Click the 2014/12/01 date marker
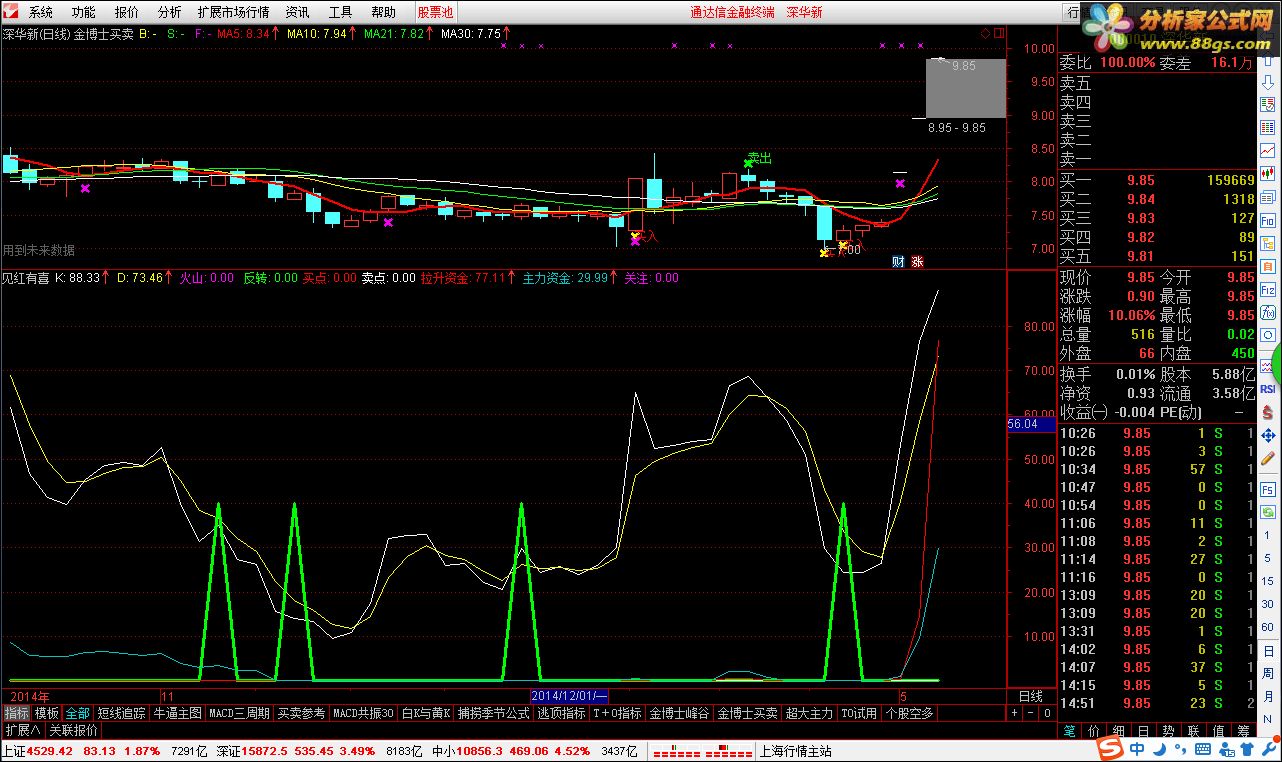 569,695
